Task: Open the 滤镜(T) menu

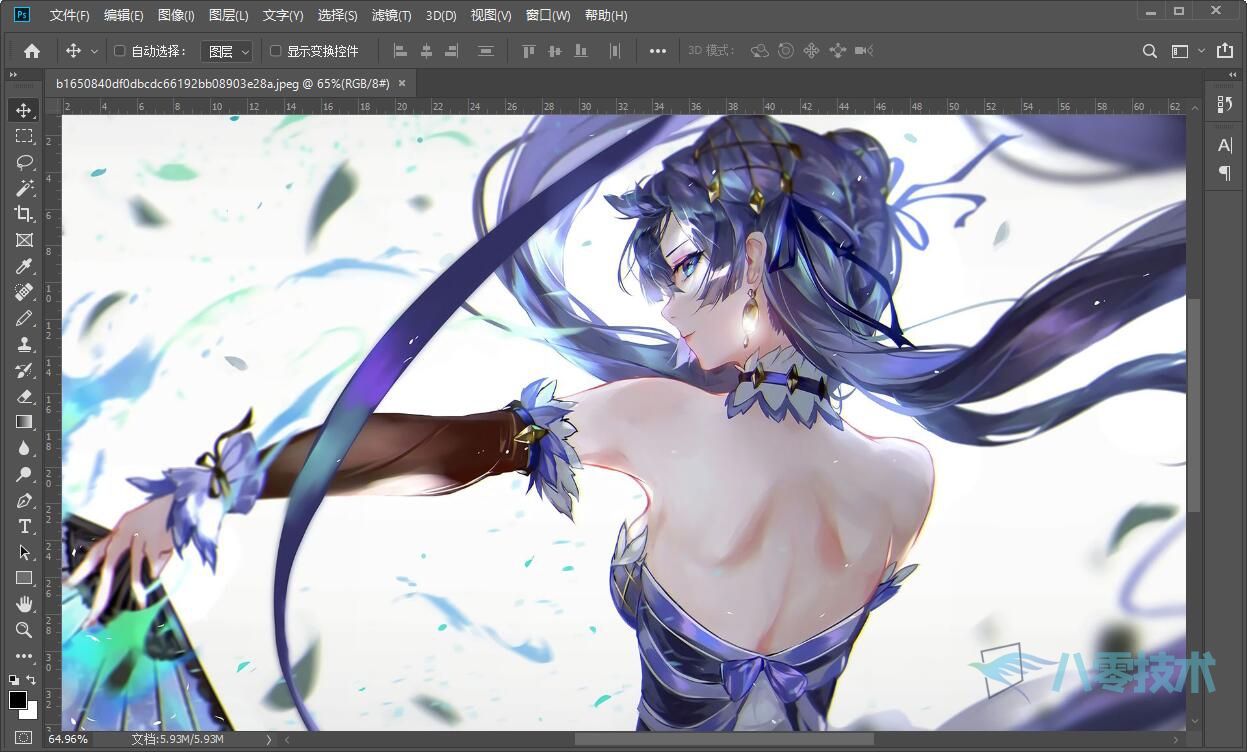Action: tap(391, 15)
